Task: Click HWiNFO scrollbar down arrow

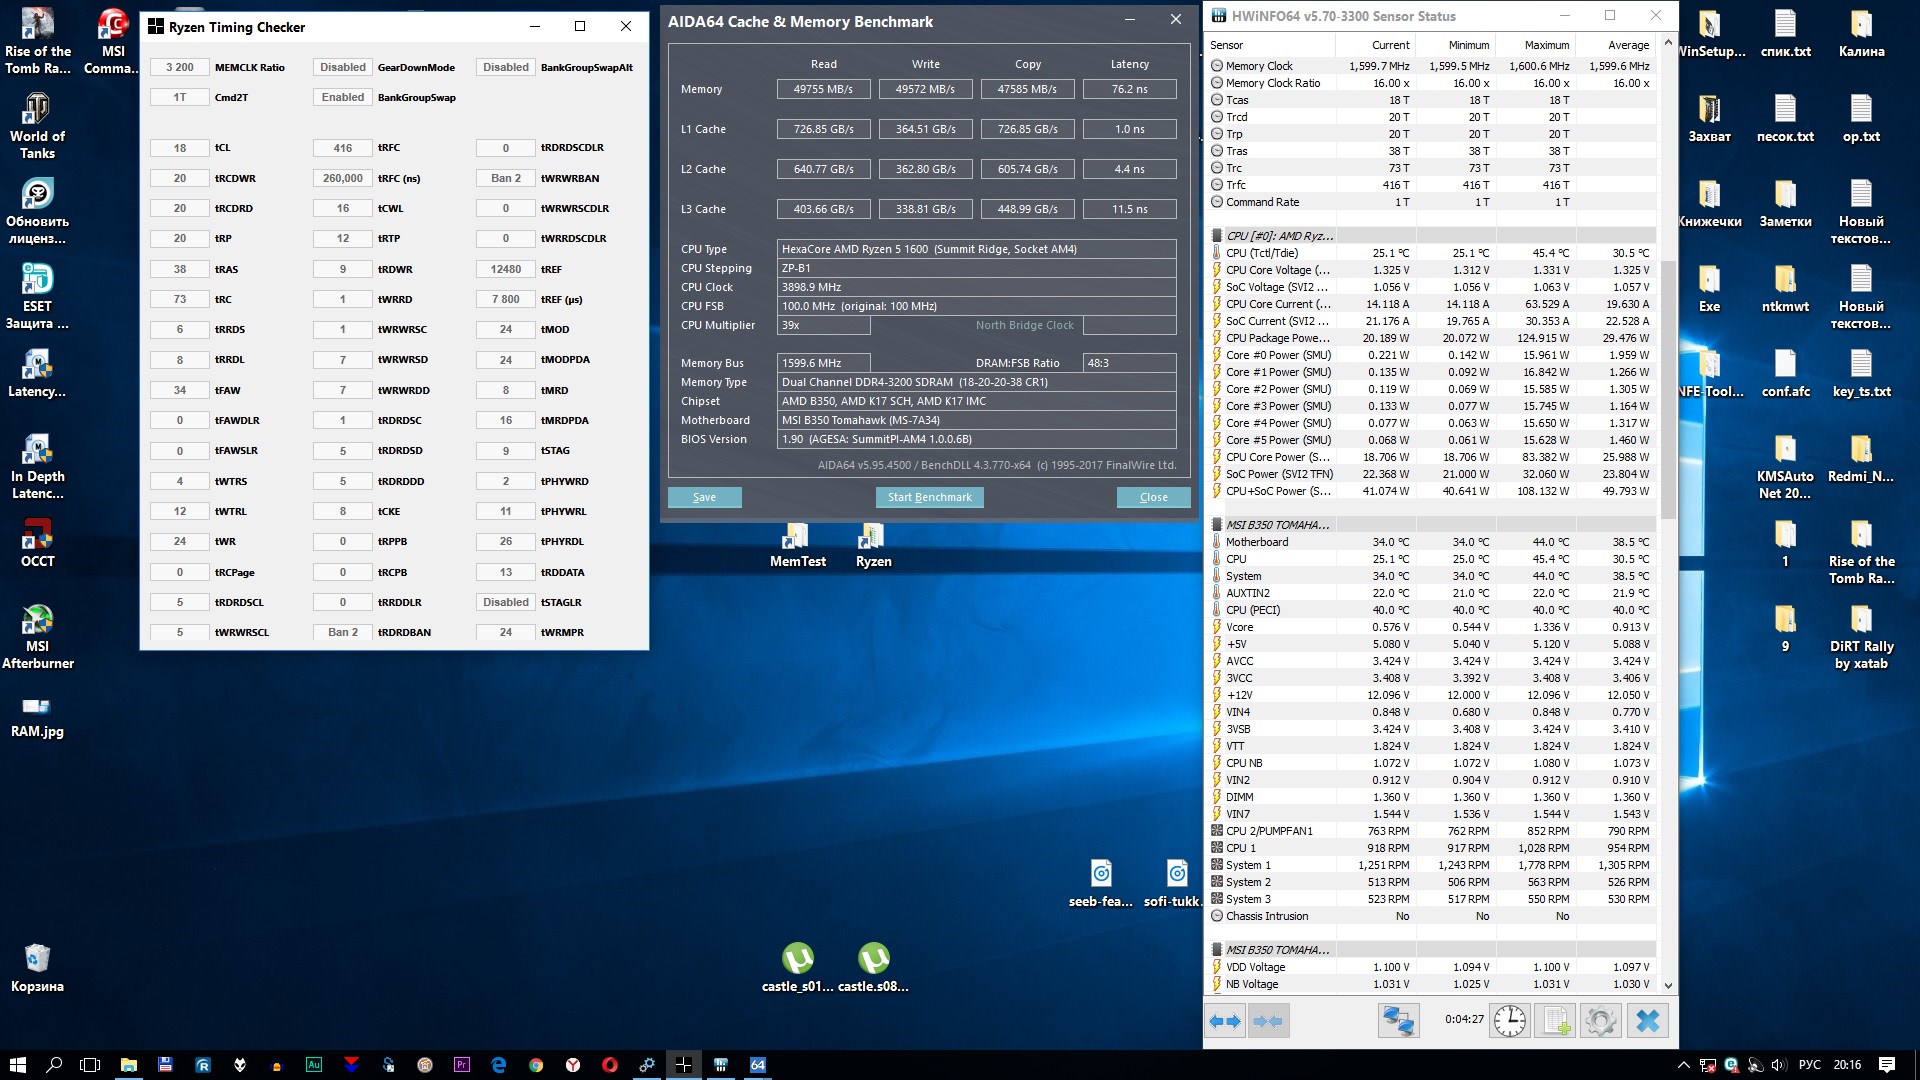Action: point(1667,985)
